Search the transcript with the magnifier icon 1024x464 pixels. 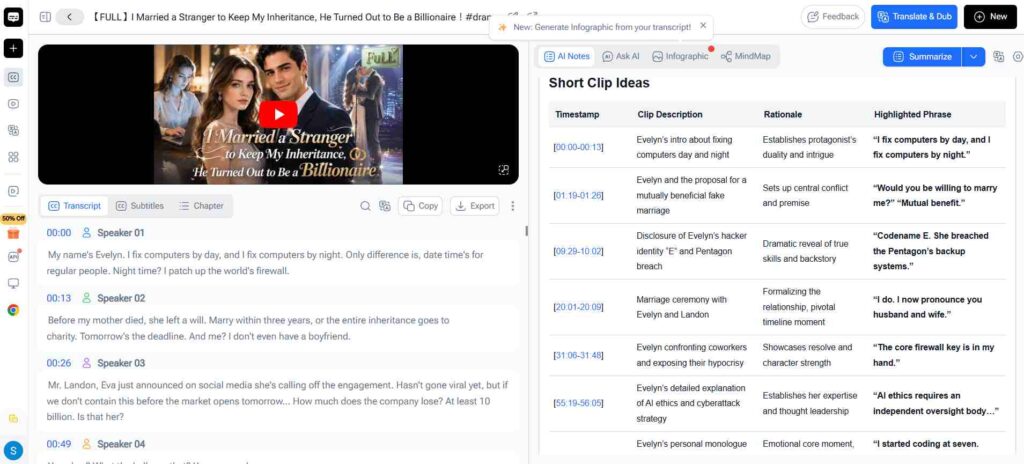click(365, 206)
